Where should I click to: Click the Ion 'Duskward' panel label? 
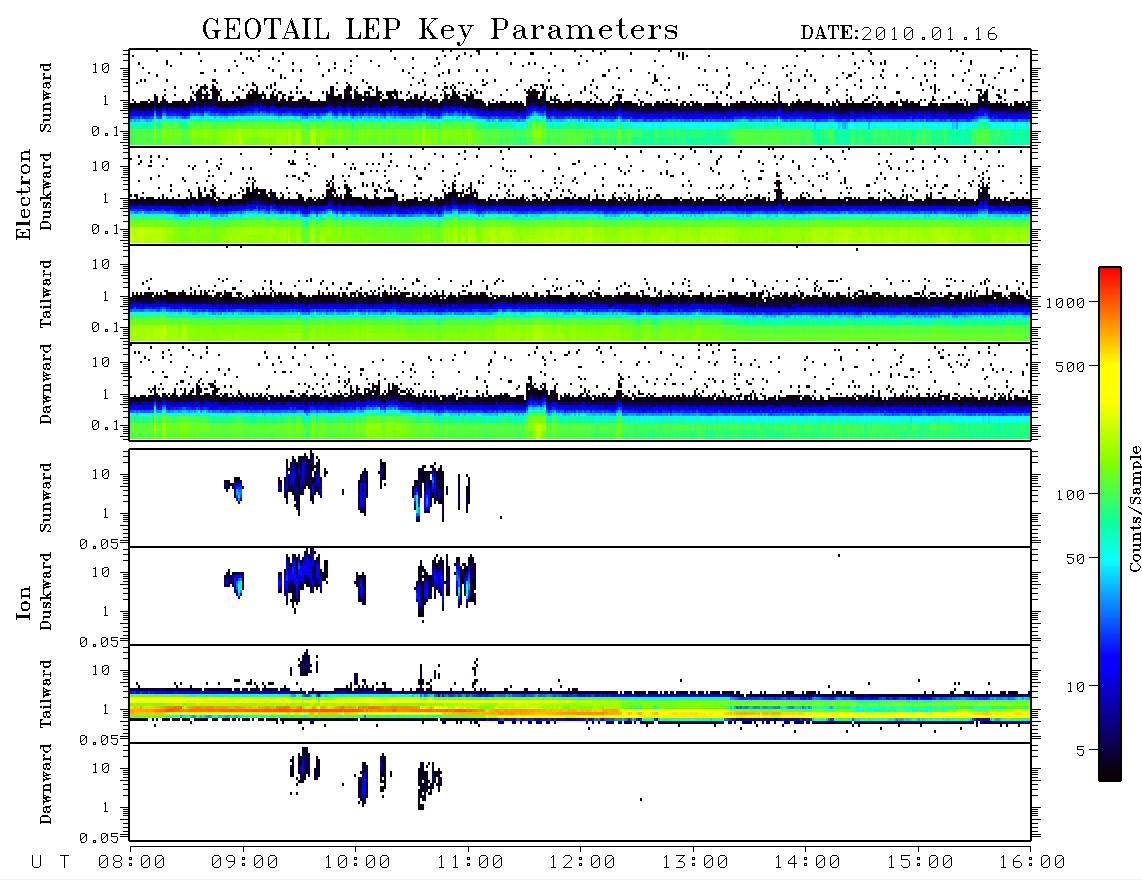pos(46,591)
